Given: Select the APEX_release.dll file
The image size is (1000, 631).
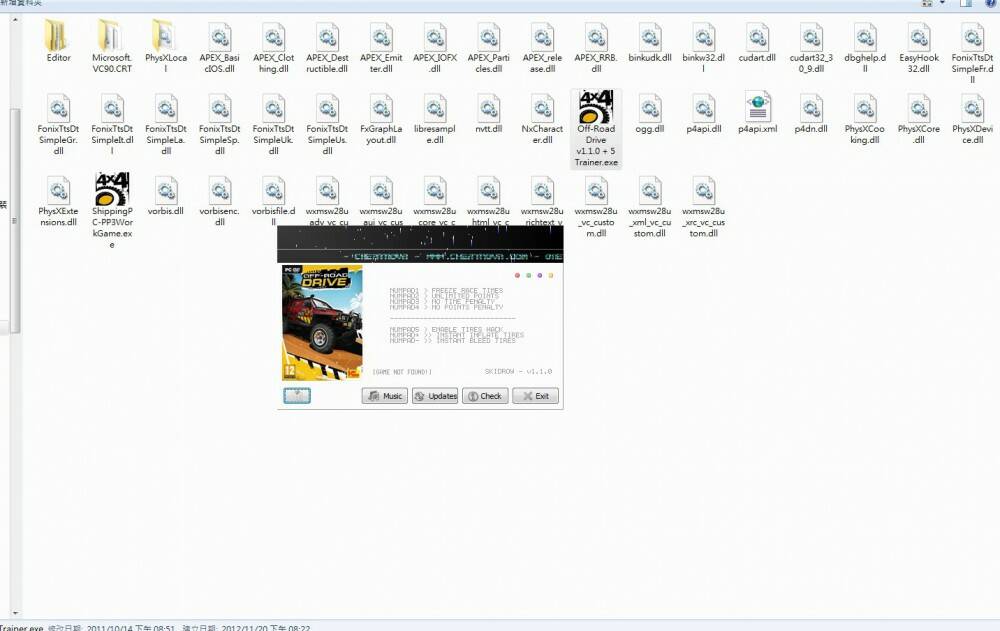Looking at the screenshot, I should click(542, 46).
